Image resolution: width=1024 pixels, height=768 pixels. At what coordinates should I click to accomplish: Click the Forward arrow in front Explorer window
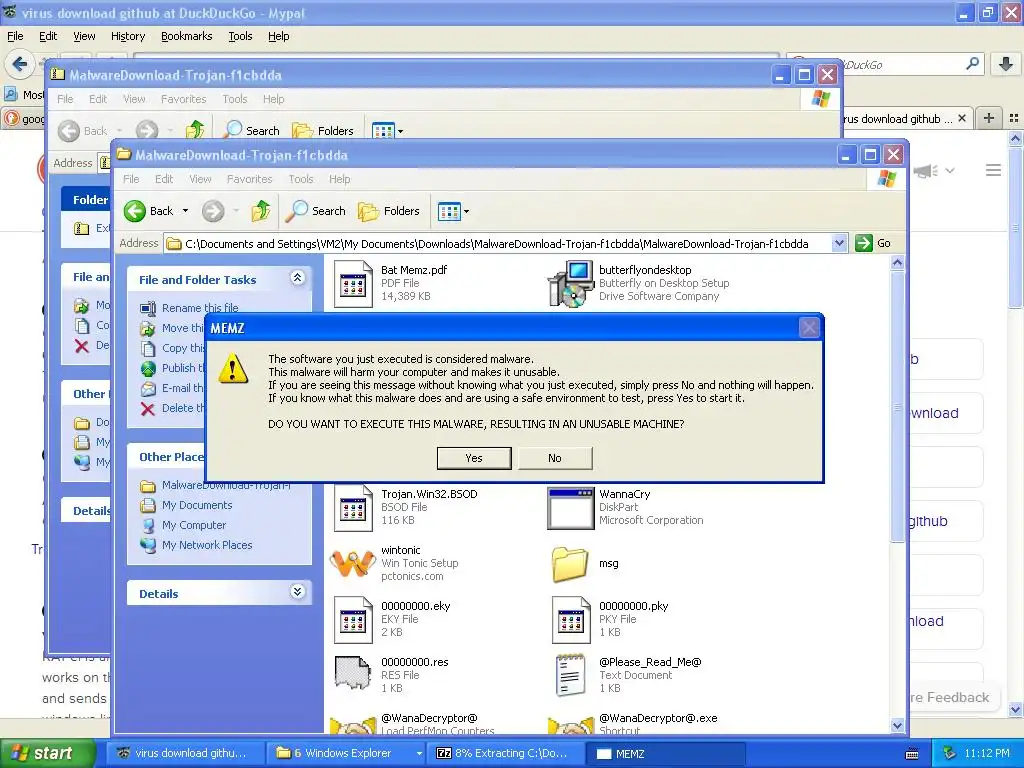(213, 211)
